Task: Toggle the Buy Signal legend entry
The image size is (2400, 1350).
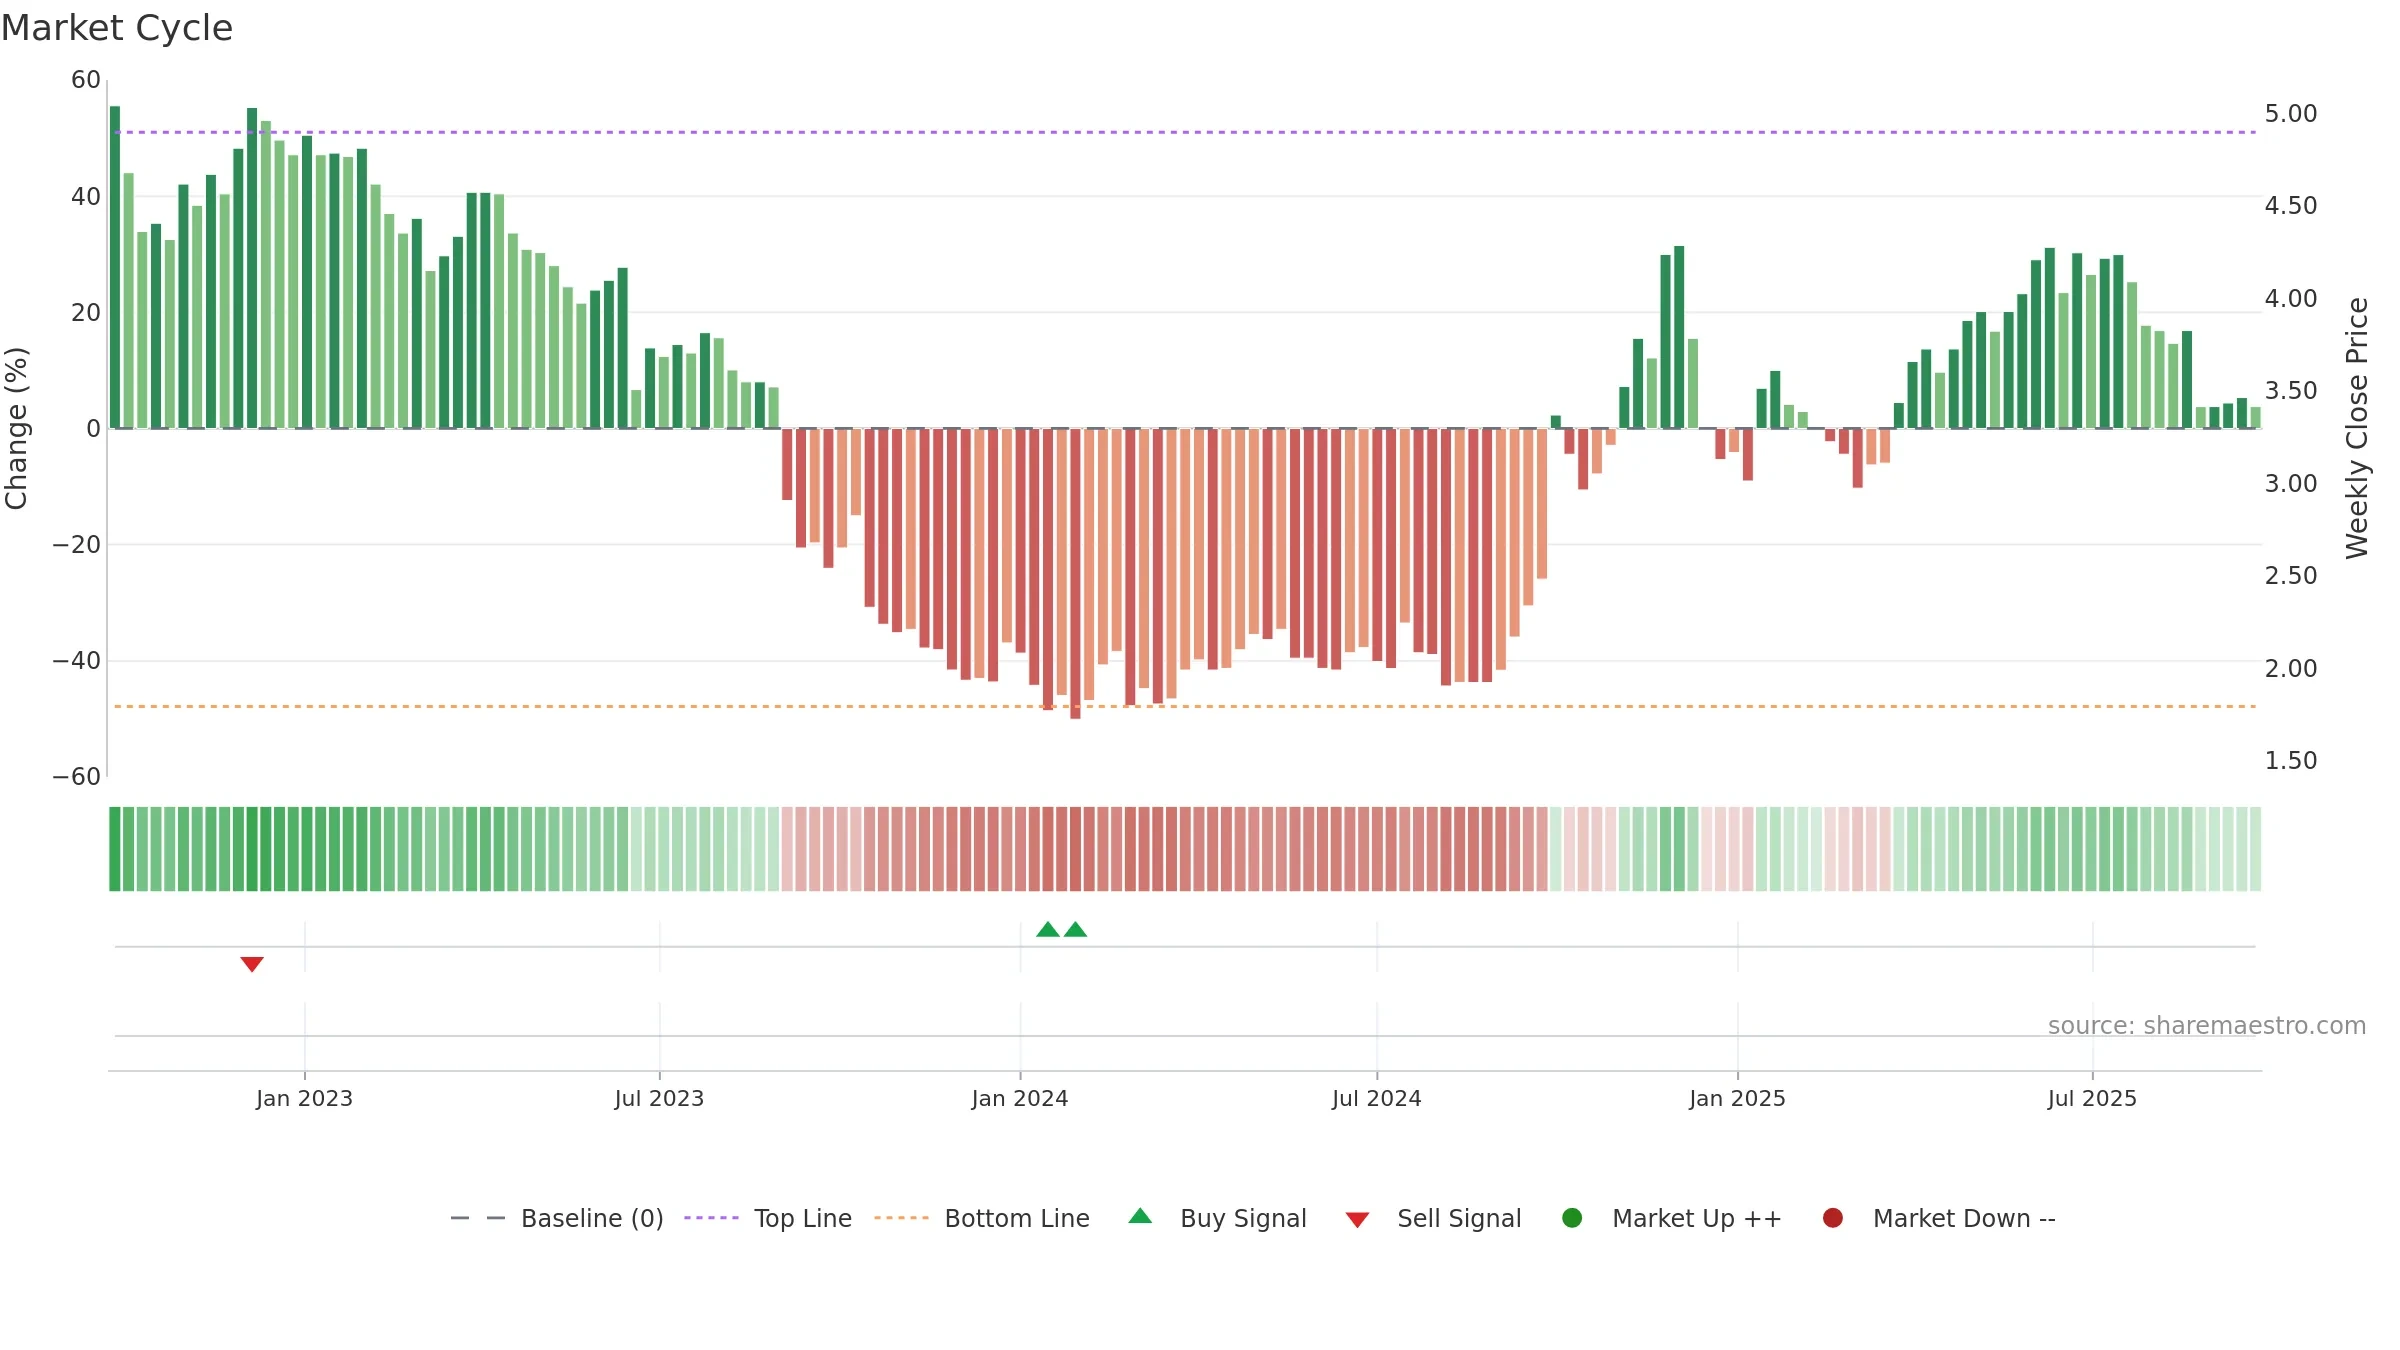Action: [1217, 1218]
